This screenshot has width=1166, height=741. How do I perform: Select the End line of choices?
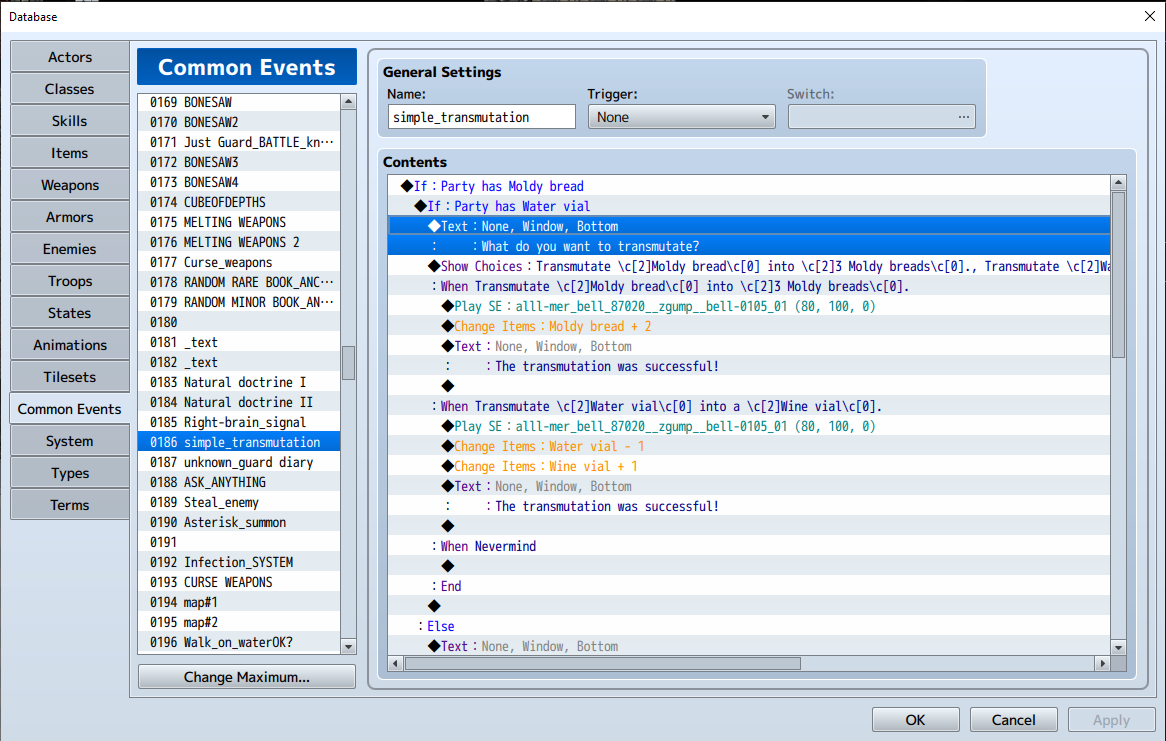[749, 586]
